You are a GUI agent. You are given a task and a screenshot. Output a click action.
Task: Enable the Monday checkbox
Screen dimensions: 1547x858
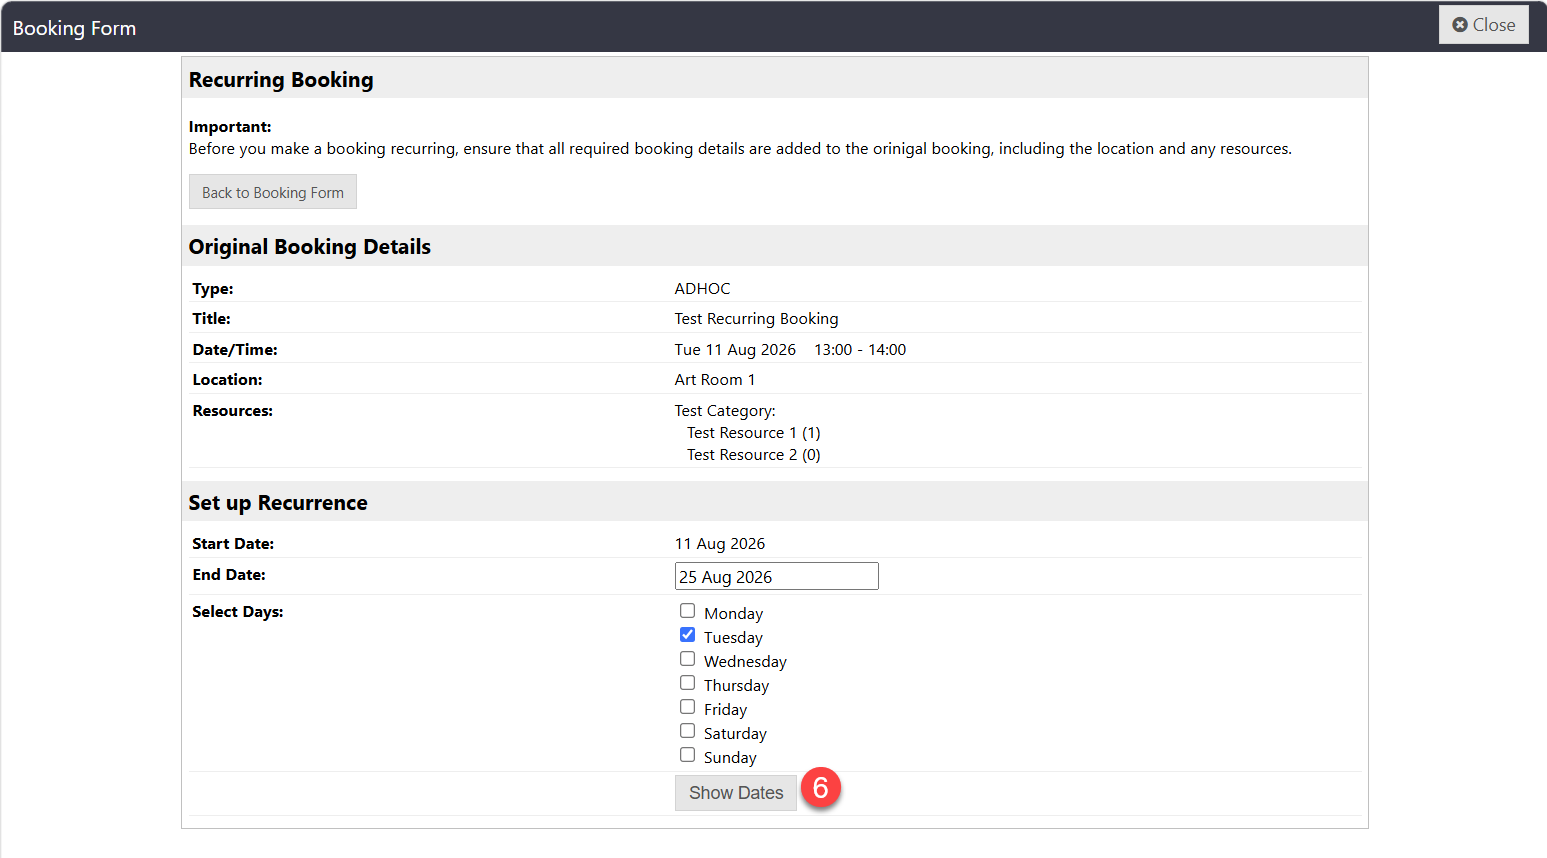(x=688, y=611)
